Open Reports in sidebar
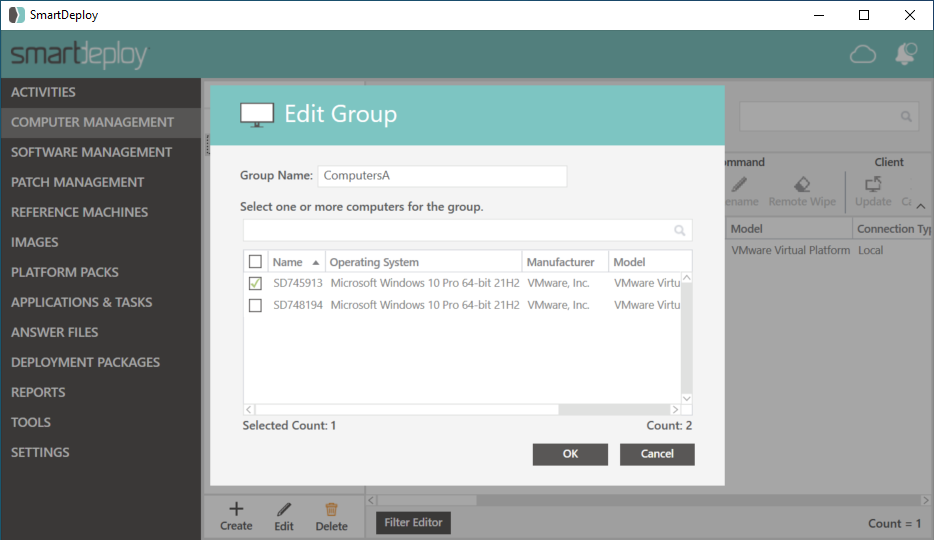This screenshot has width=934, height=540. tap(101, 392)
